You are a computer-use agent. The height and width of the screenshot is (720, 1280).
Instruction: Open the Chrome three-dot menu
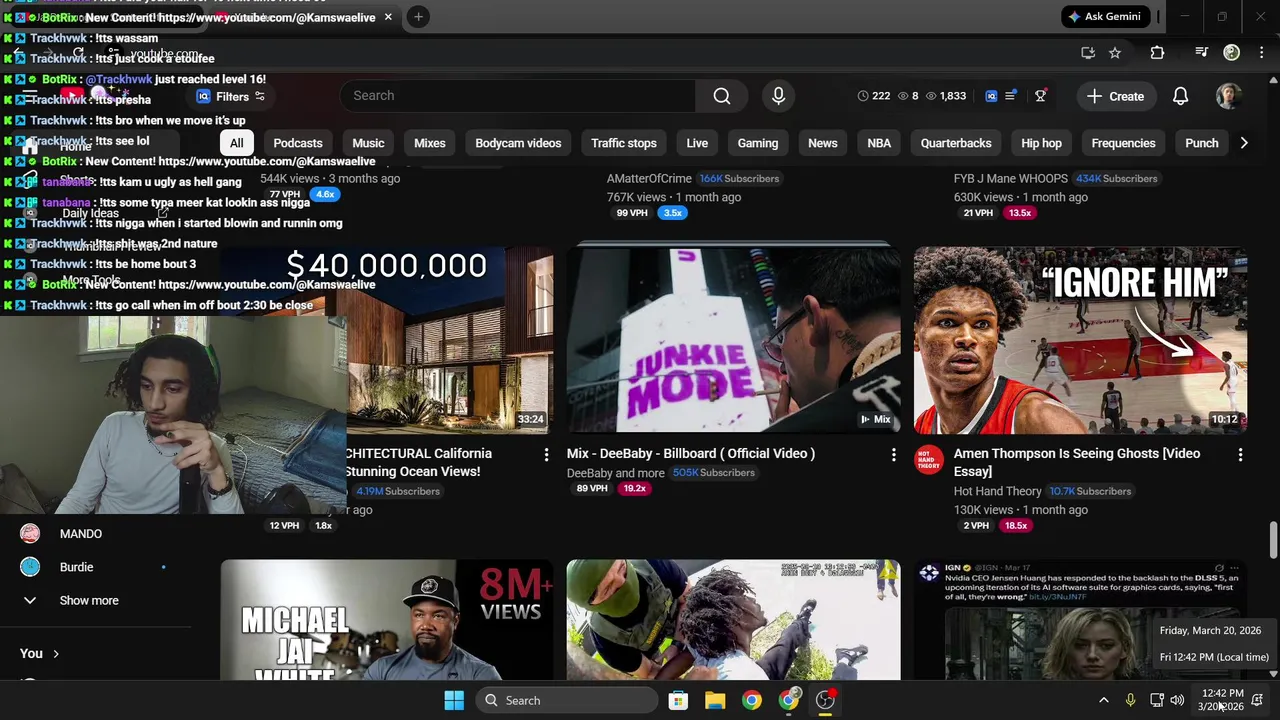1262,53
